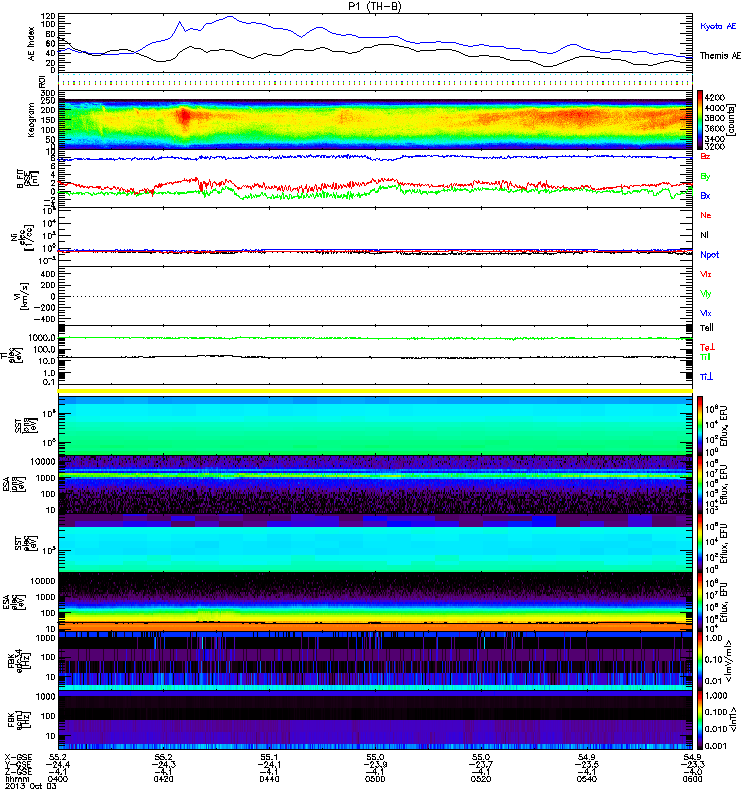Click the blue Npot legend label
The width and height of the screenshot is (750, 800).
710,255
